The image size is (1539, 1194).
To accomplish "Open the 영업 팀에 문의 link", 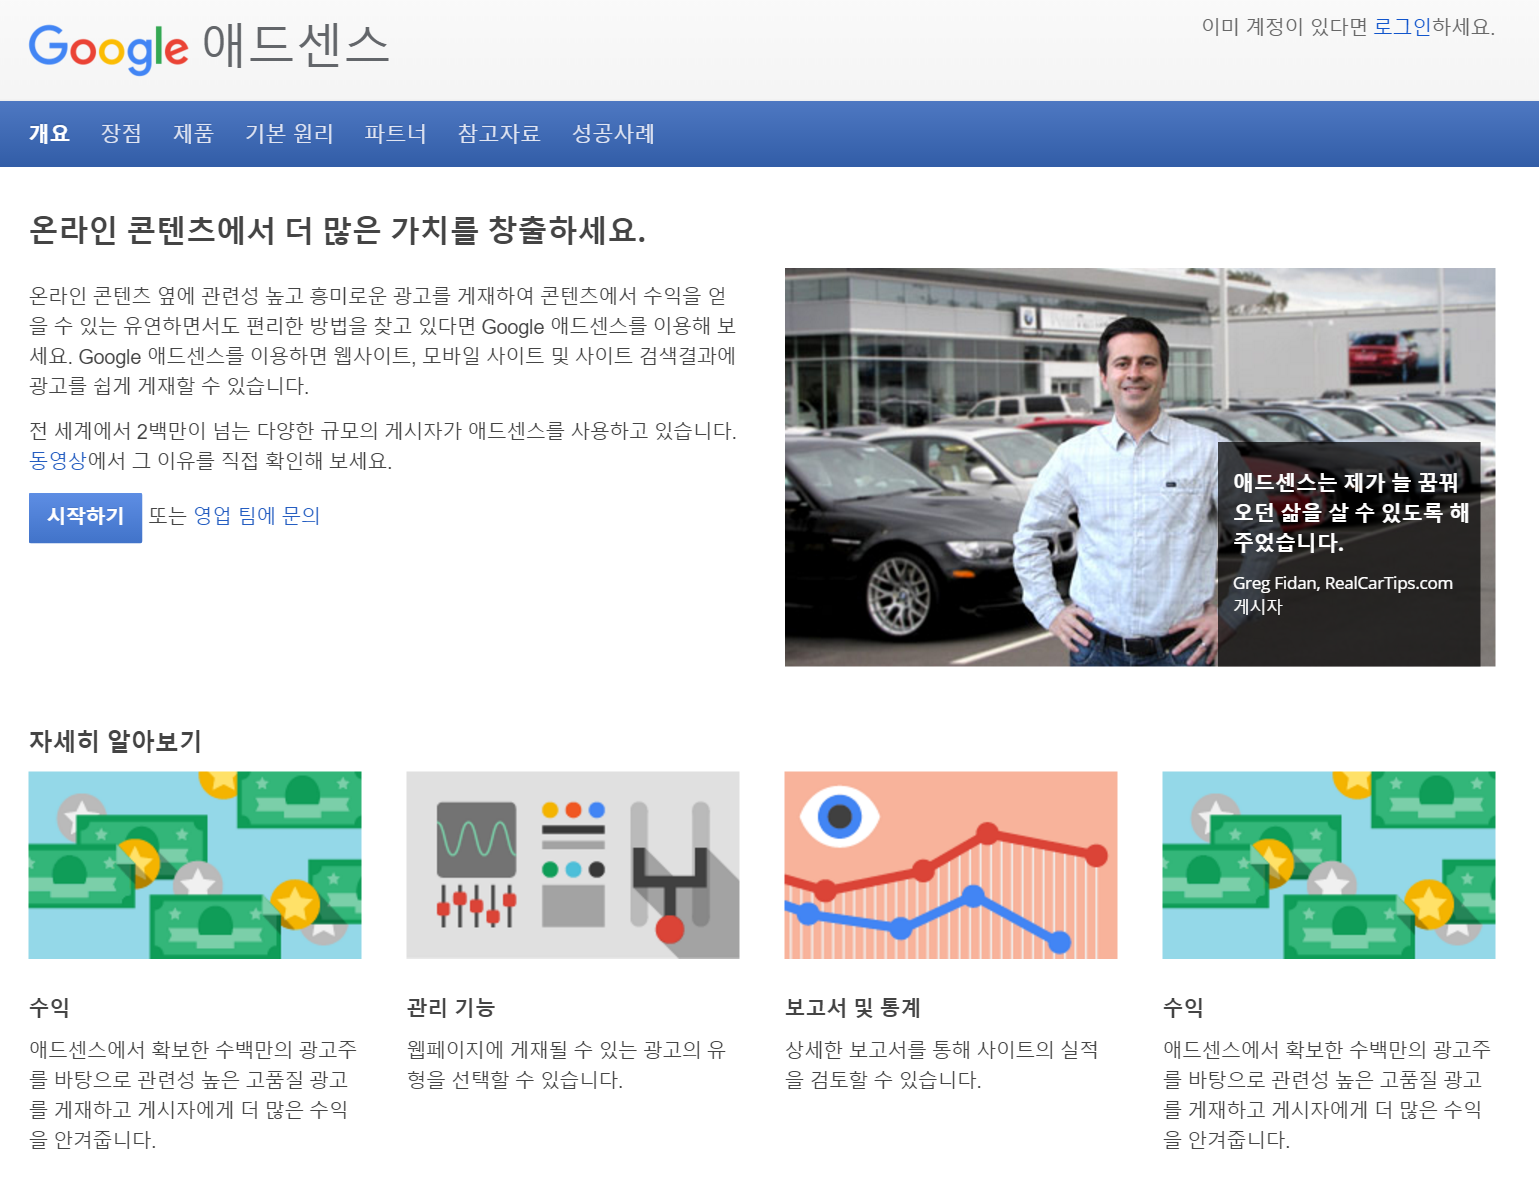I will 256,516.
